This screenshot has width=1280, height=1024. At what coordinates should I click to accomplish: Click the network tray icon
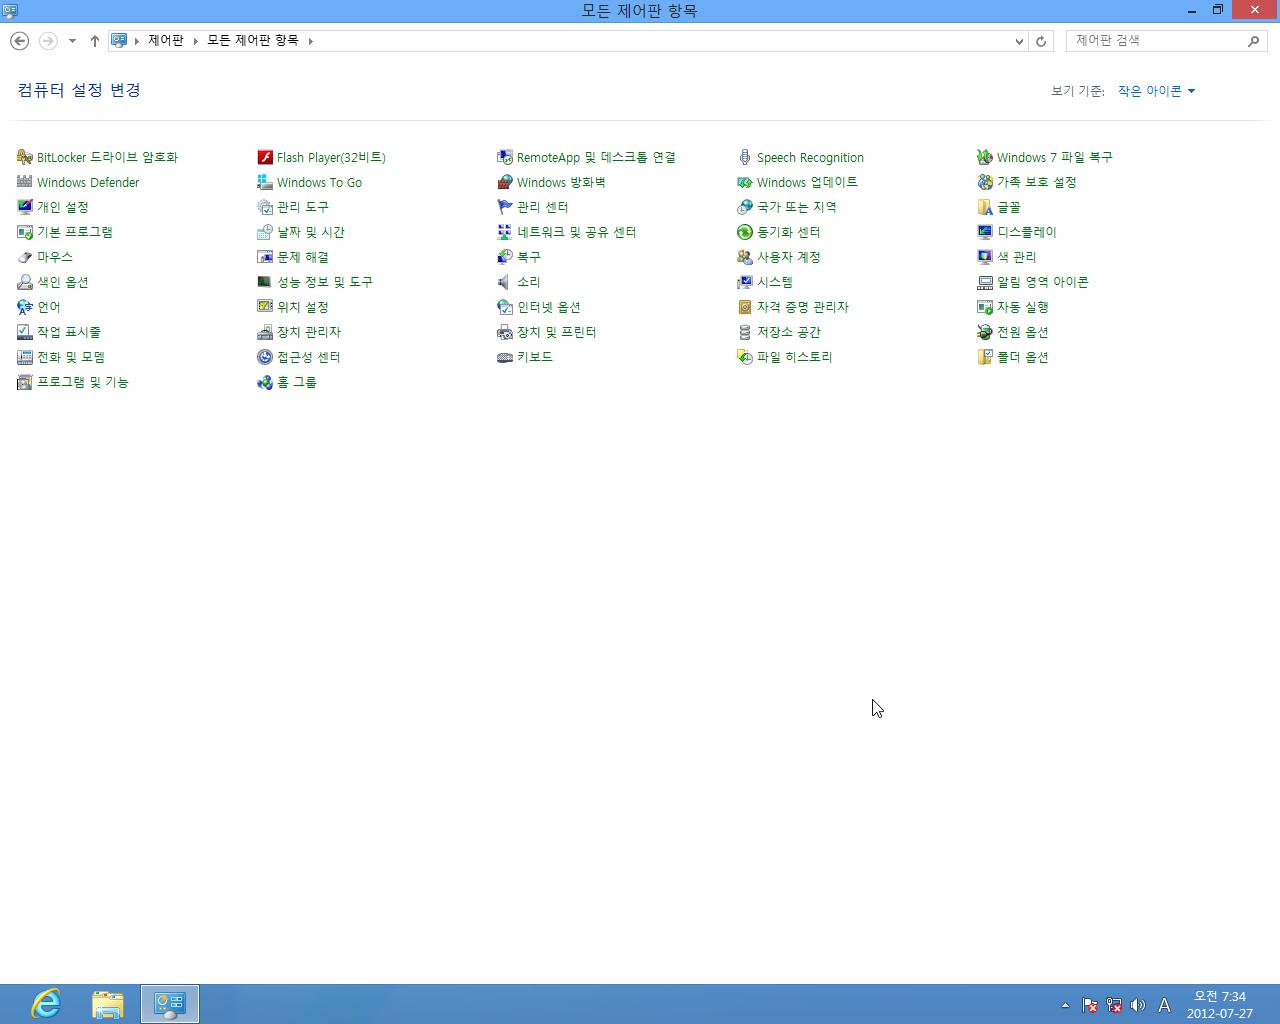1114,1005
